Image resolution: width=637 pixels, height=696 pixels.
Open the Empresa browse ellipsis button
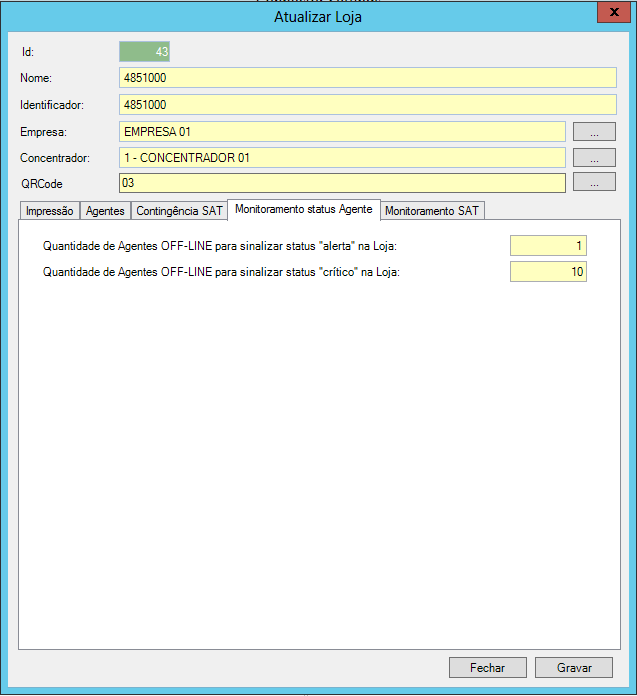tap(594, 131)
